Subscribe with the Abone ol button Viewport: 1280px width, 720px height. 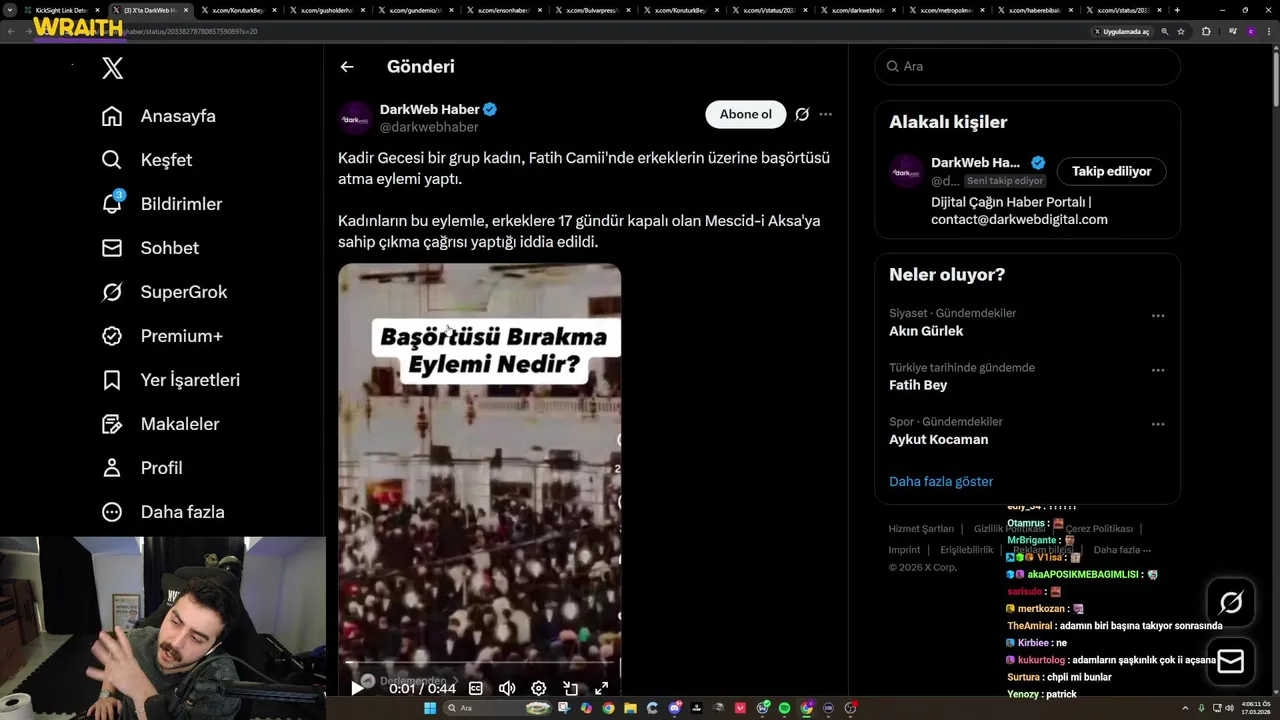(x=746, y=114)
